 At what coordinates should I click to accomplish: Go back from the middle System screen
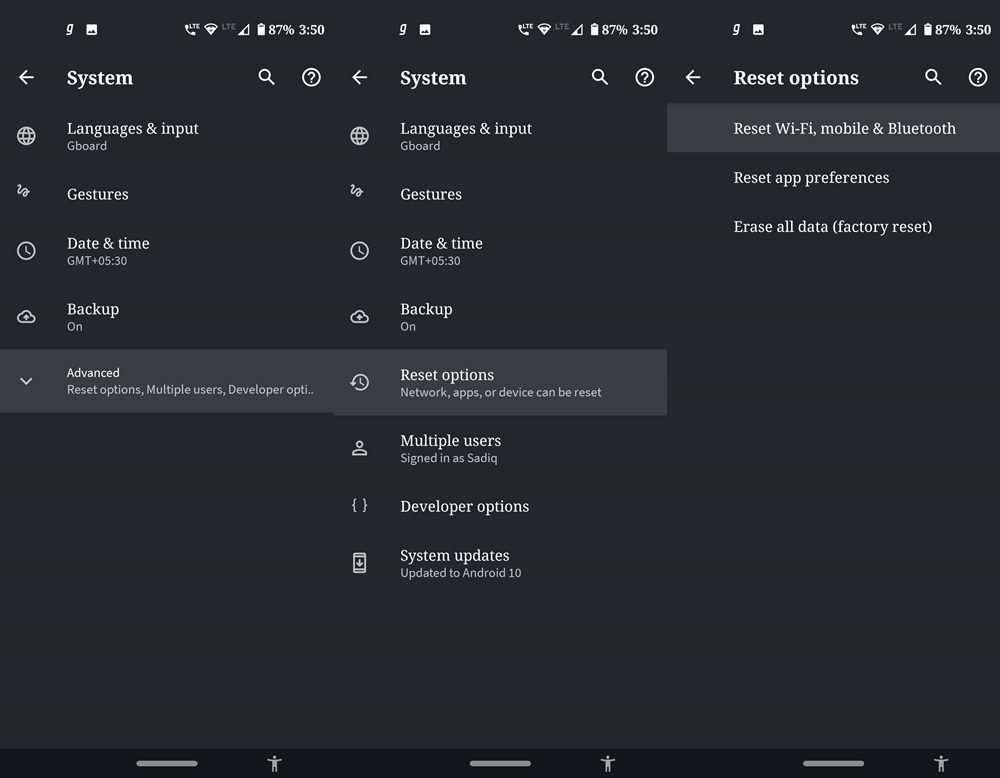tap(360, 77)
